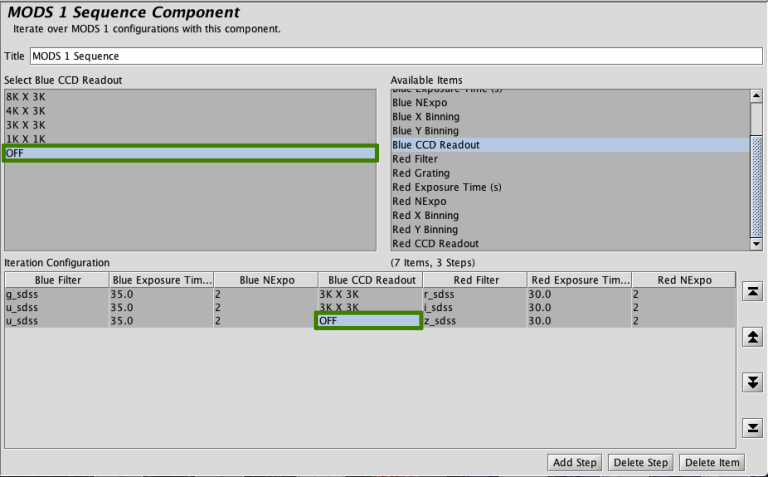Choose Blue CCD Readout in Available Items
The image size is (768, 477).
click(571, 145)
